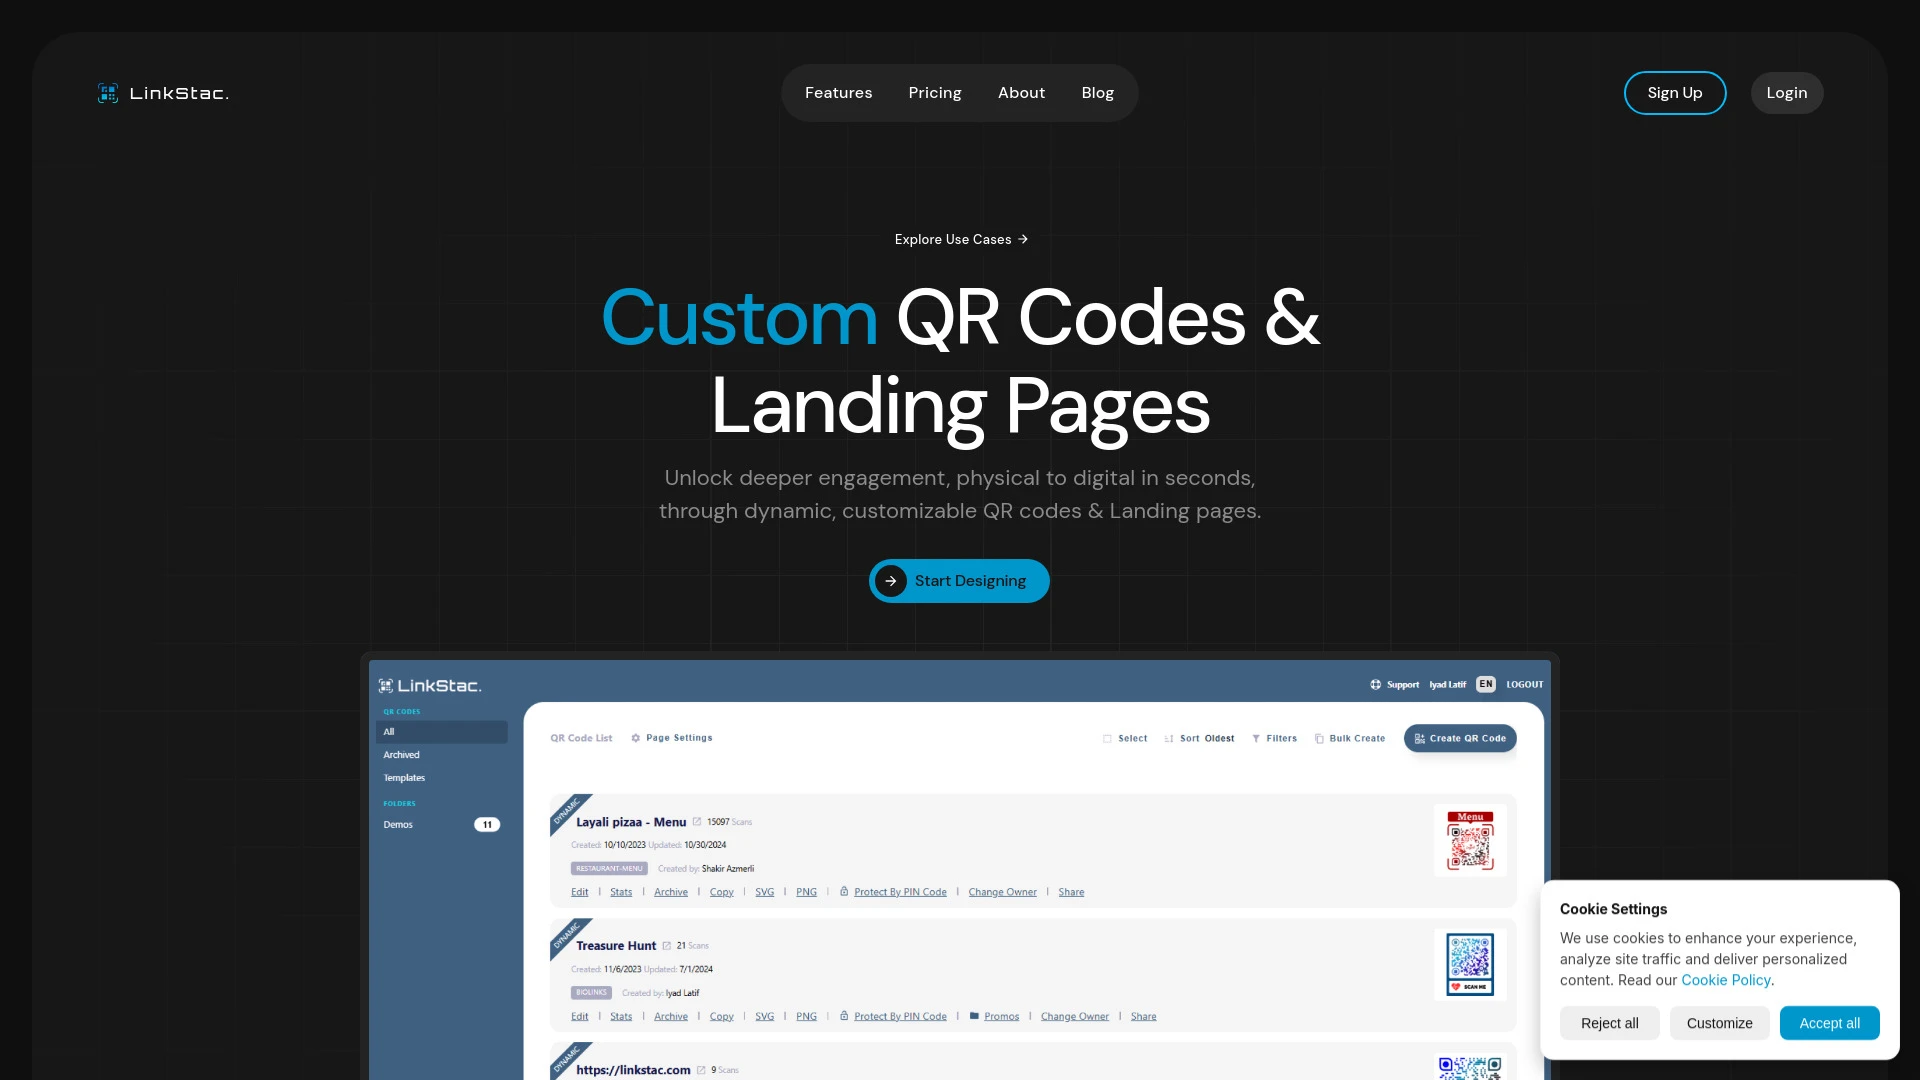Click the Share icon for Treasure Hunt entry
This screenshot has width=1920, height=1080.
click(1143, 1015)
